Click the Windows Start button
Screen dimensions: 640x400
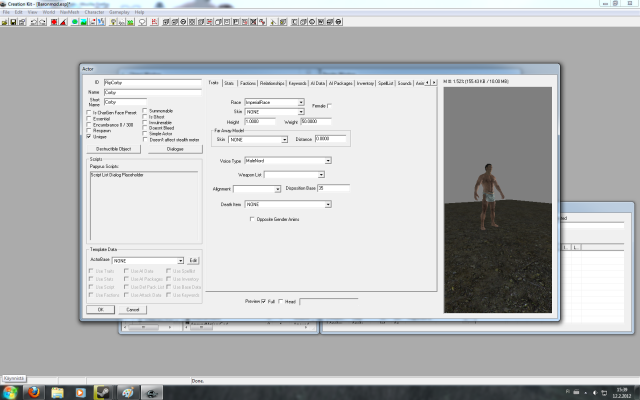(x=8, y=392)
